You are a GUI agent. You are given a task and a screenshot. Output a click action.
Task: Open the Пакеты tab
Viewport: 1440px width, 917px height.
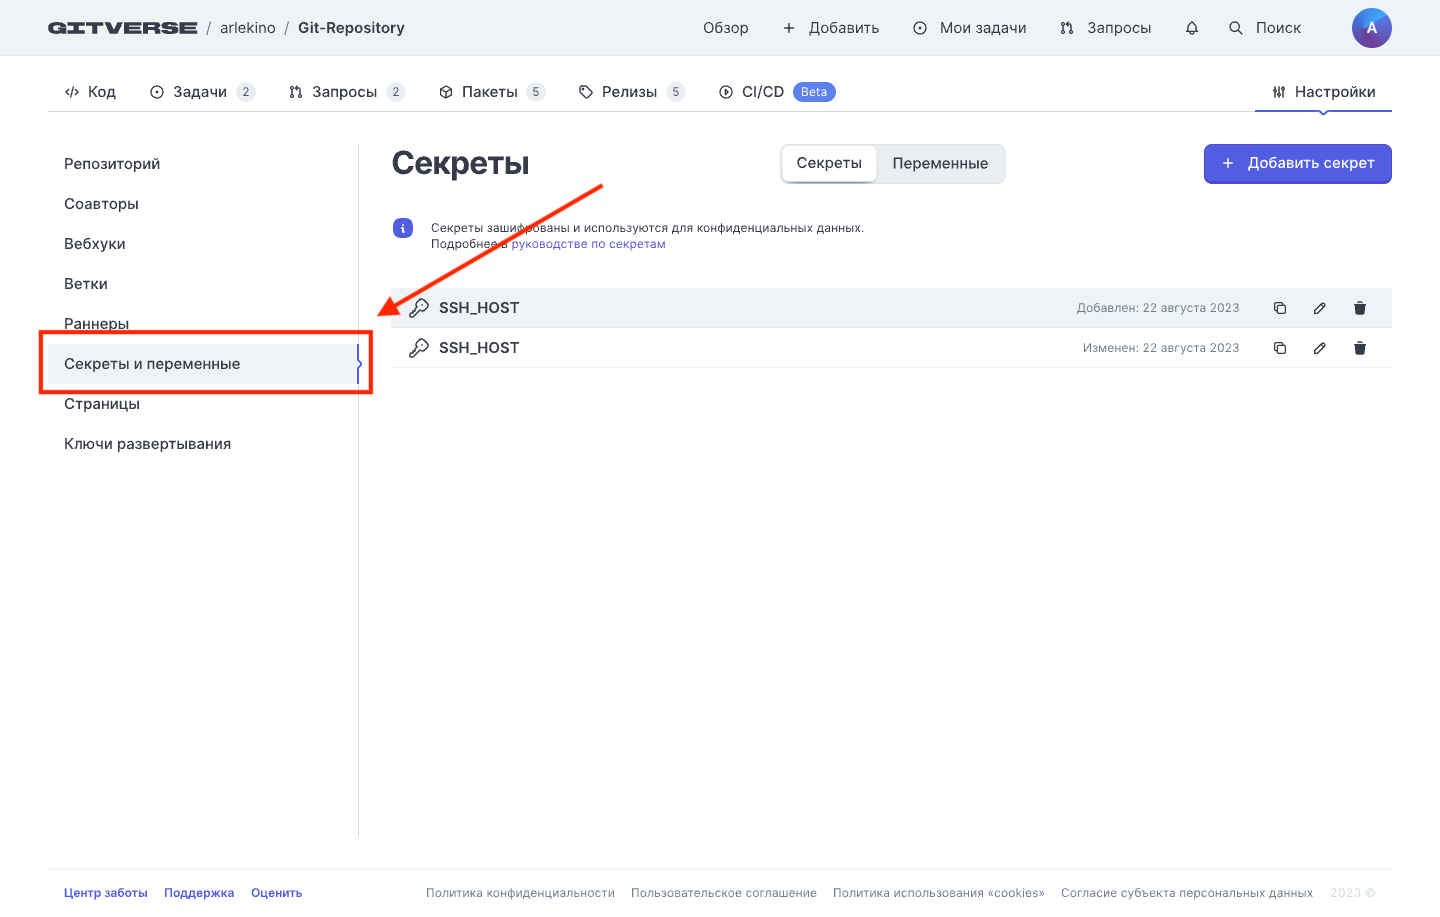click(490, 92)
